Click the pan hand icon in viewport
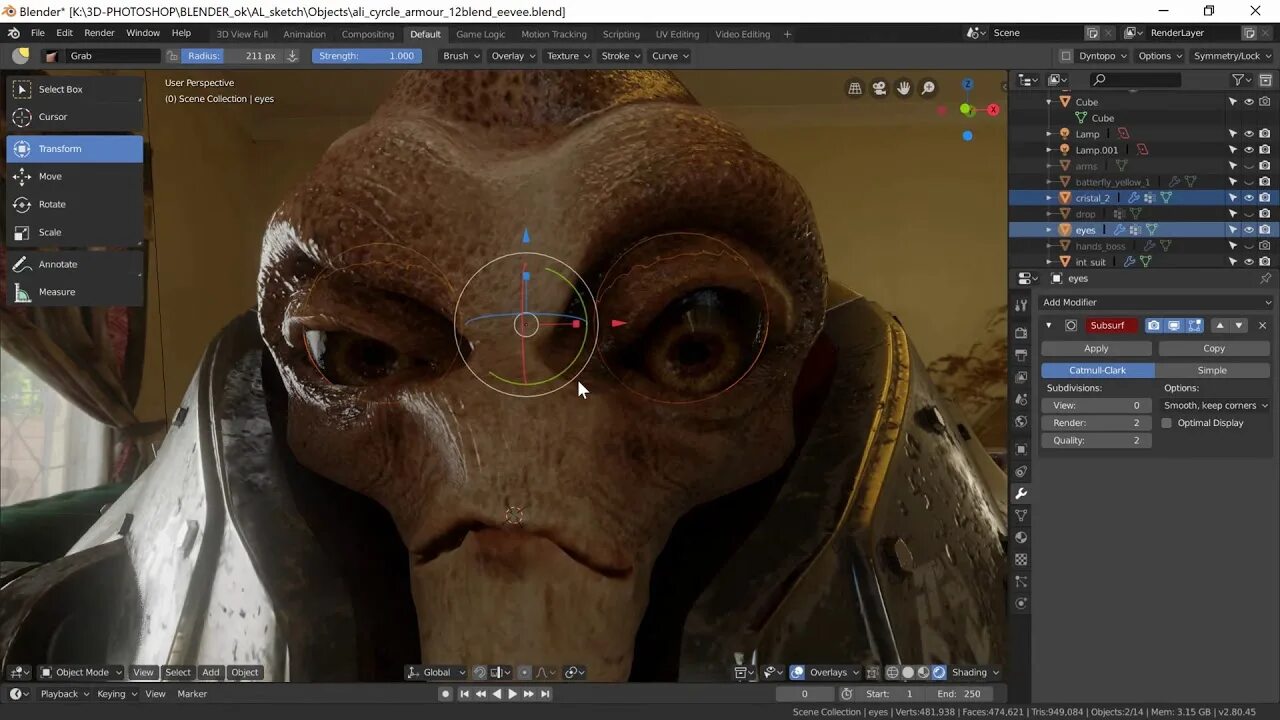 [x=904, y=88]
